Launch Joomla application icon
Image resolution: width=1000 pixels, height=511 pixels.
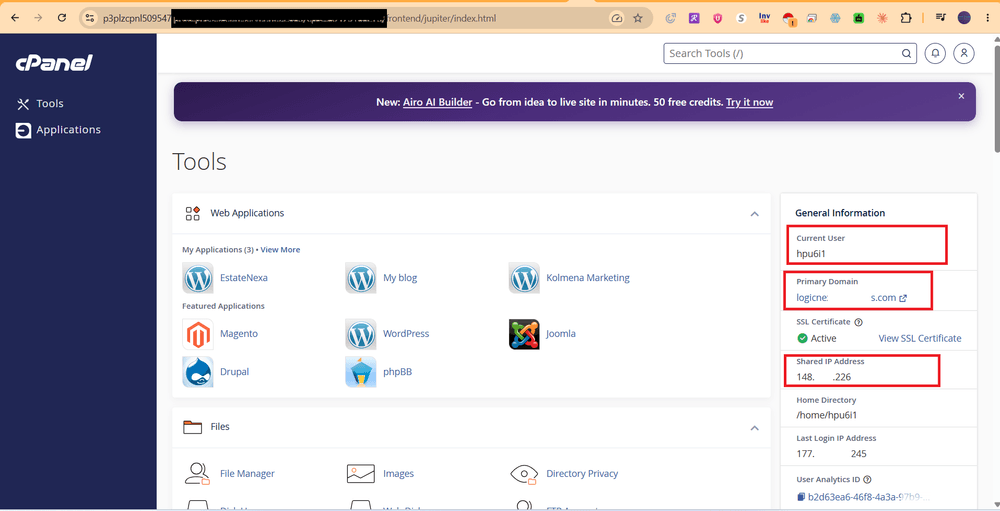coord(524,334)
